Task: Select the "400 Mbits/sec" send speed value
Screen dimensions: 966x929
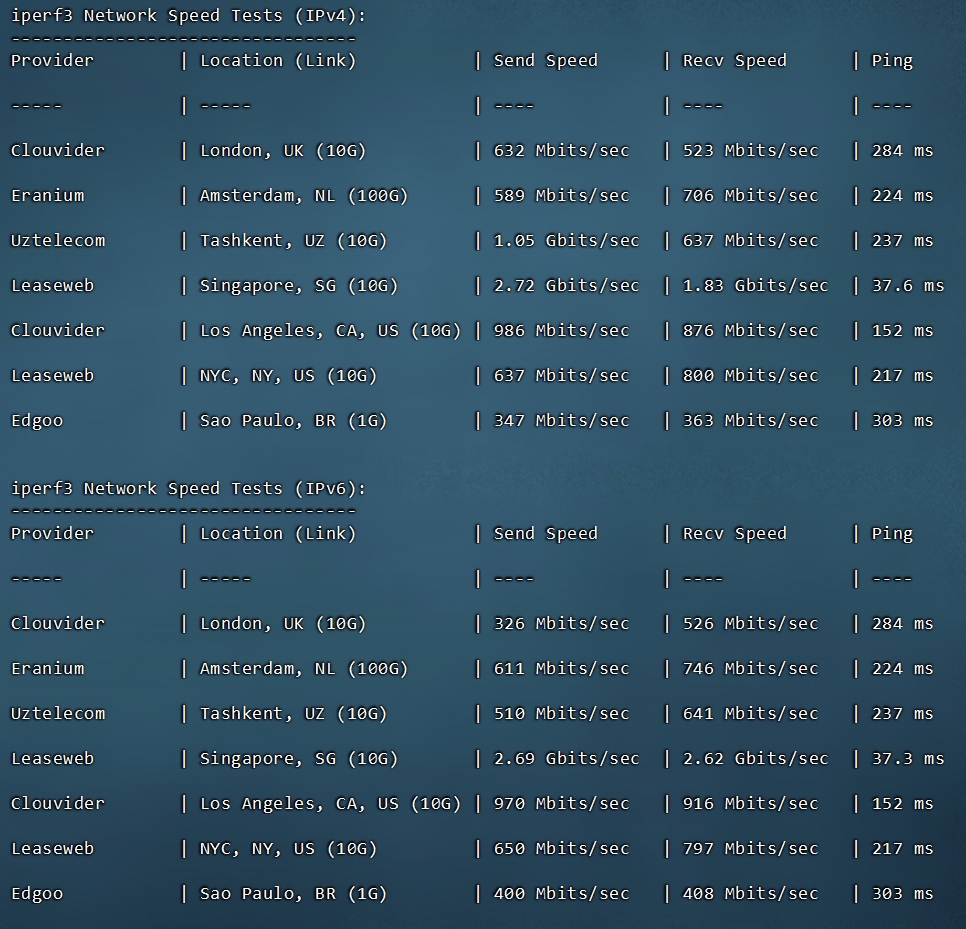Action: 561,894
